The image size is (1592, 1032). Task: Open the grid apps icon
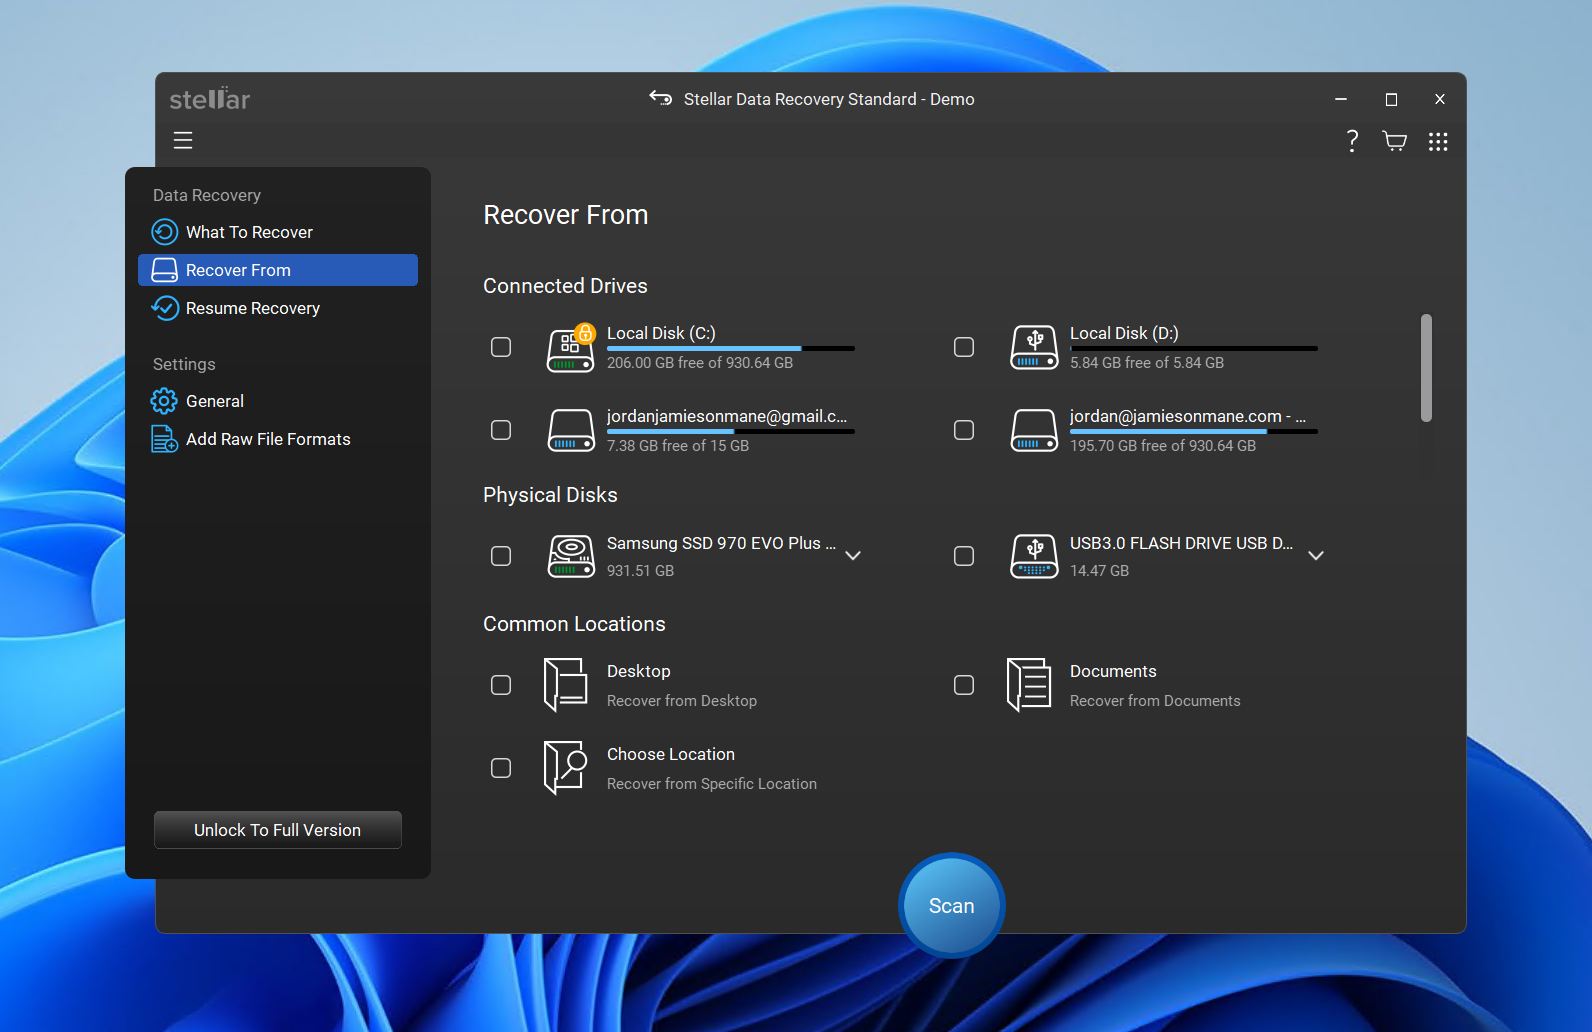[x=1438, y=141]
